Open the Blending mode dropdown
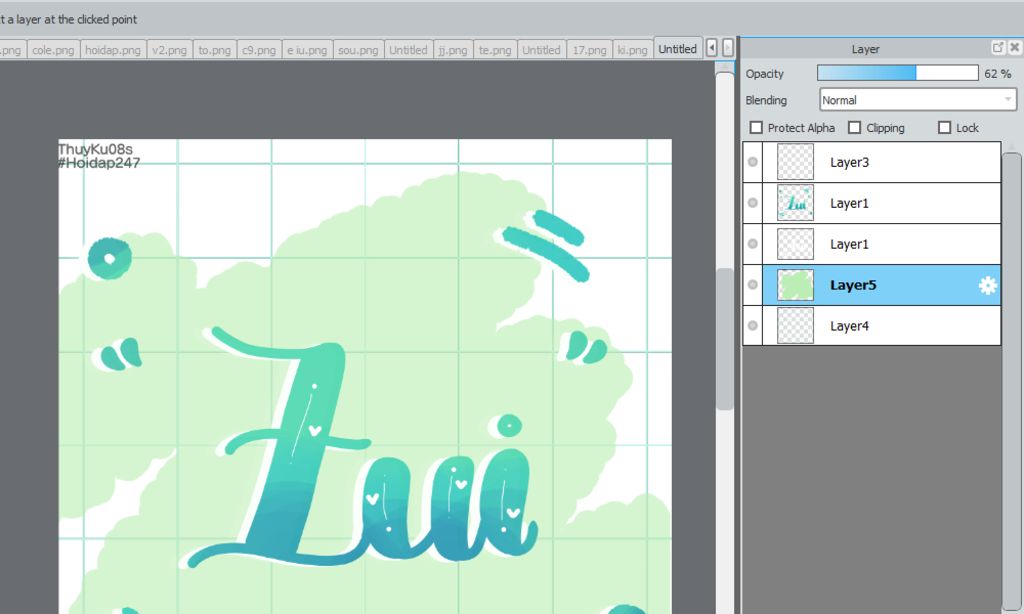 (918, 100)
